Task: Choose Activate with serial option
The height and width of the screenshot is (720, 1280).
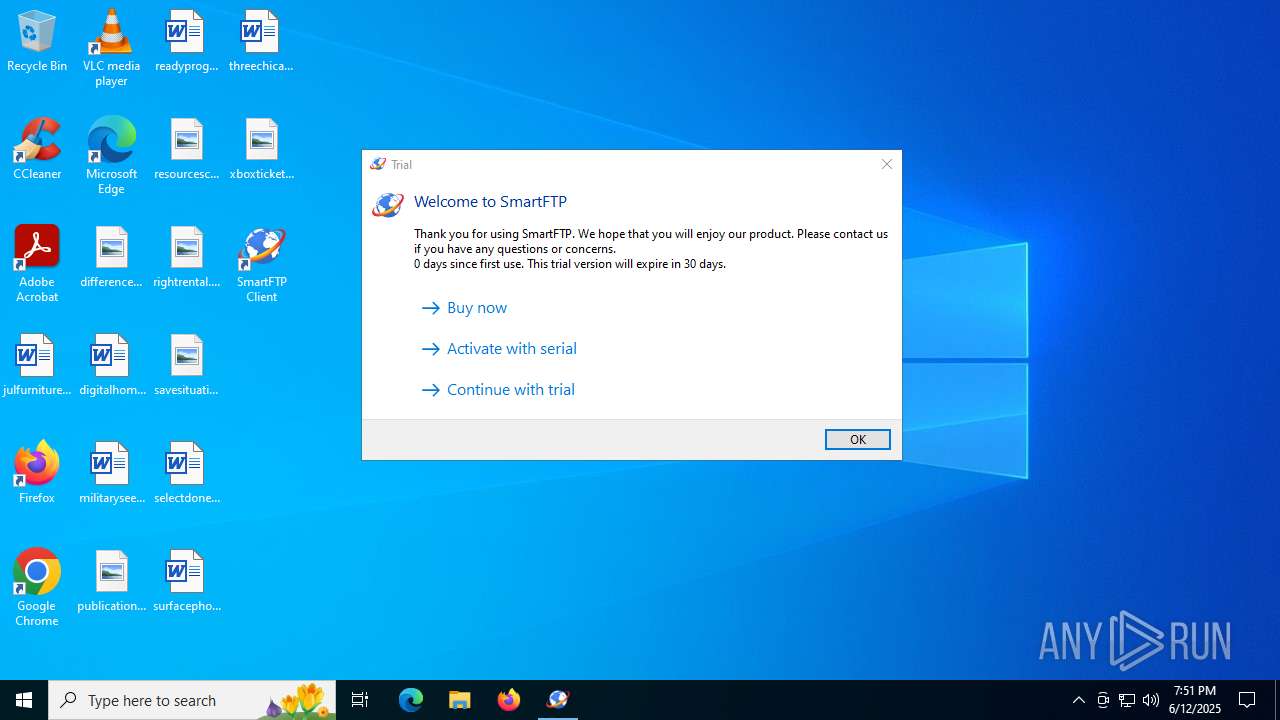Action: tap(500, 349)
